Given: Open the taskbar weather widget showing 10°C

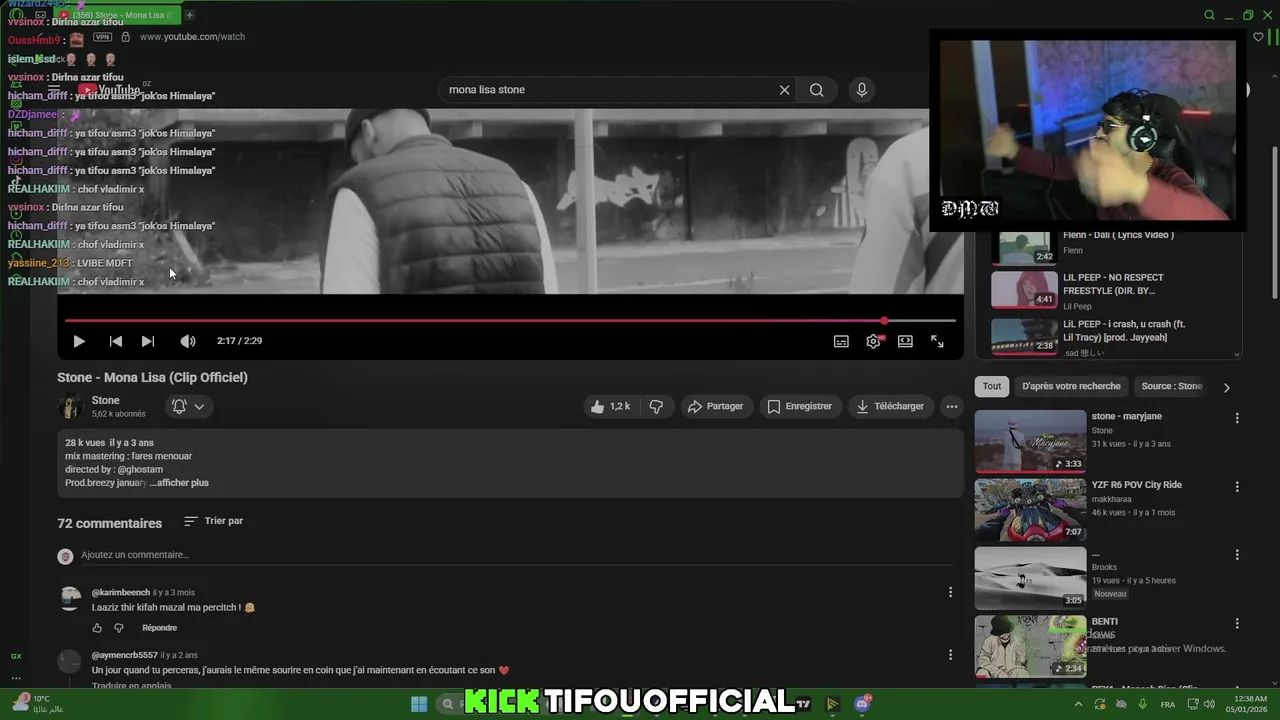Looking at the screenshot, I should [x=36, y=703].
